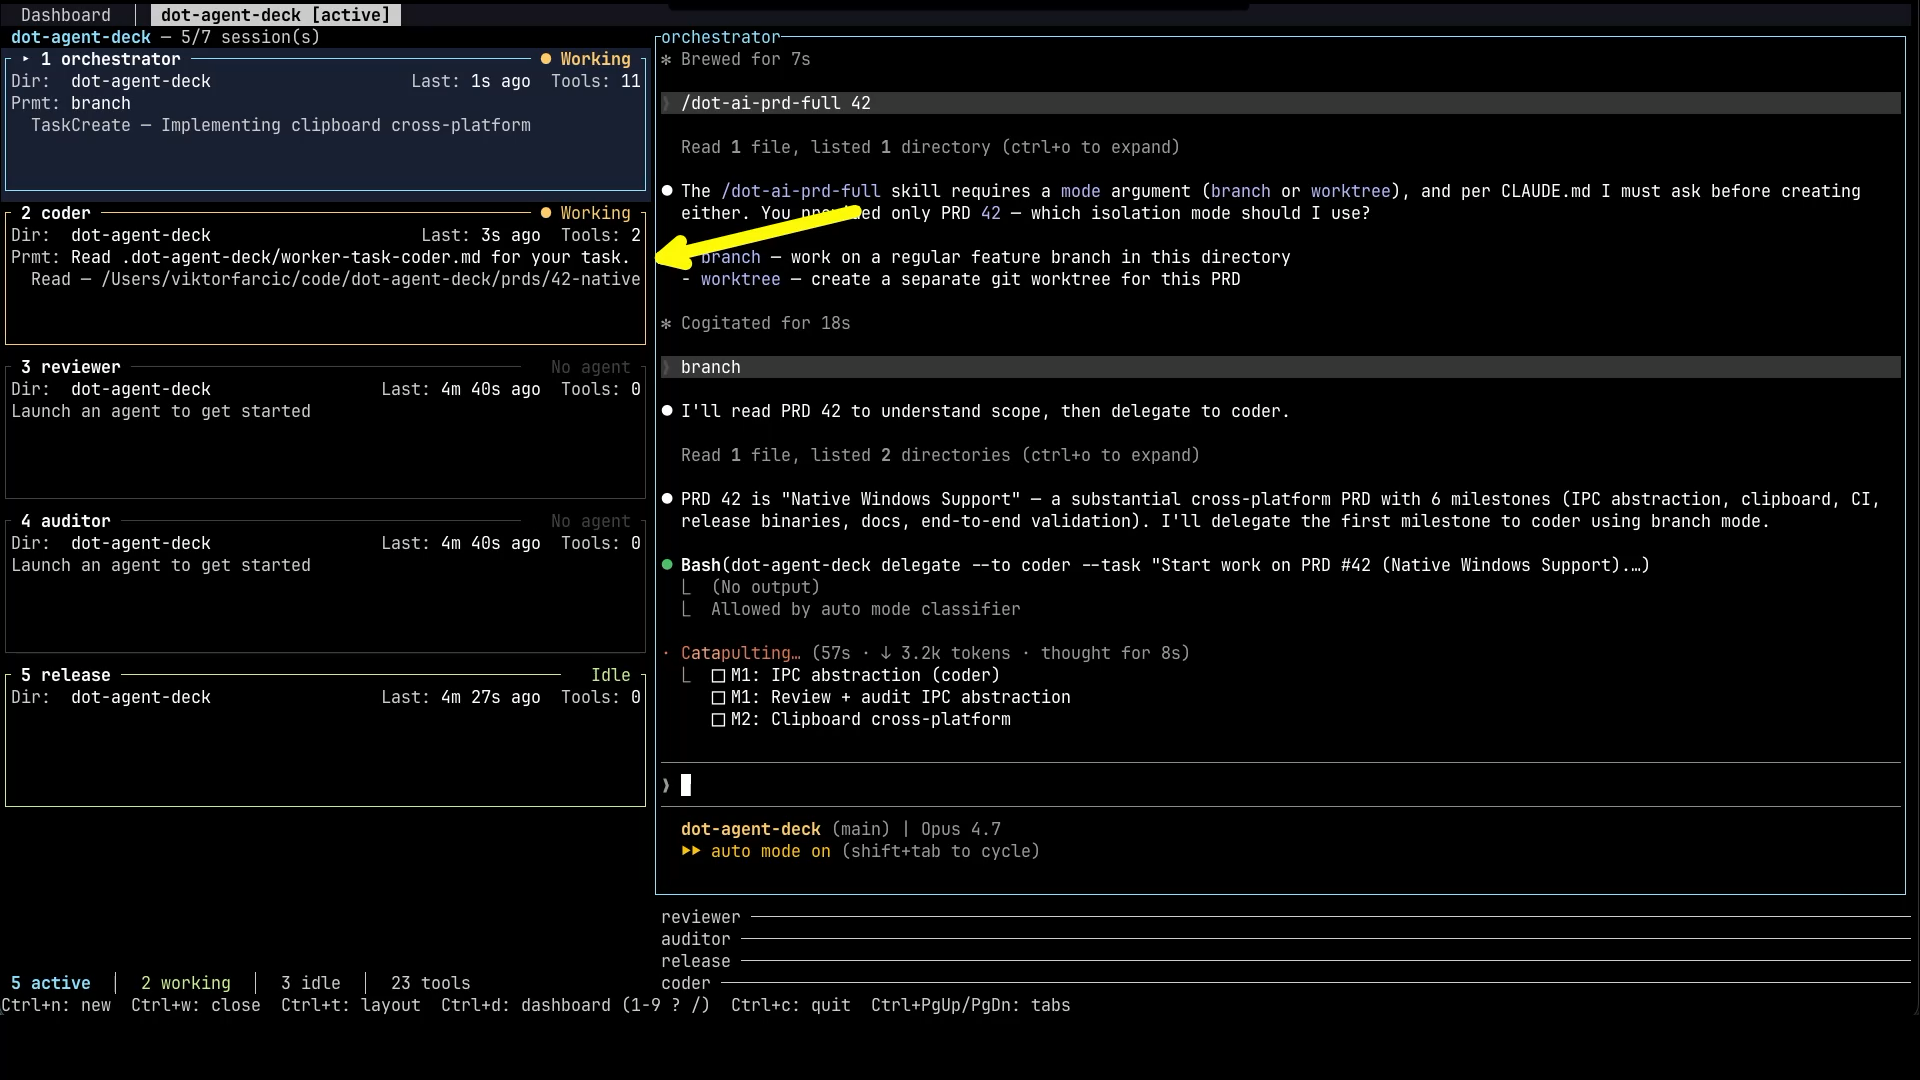
Task: Click the bullet beside 'PRD 42 is Native Windows'
Action: 667,499
